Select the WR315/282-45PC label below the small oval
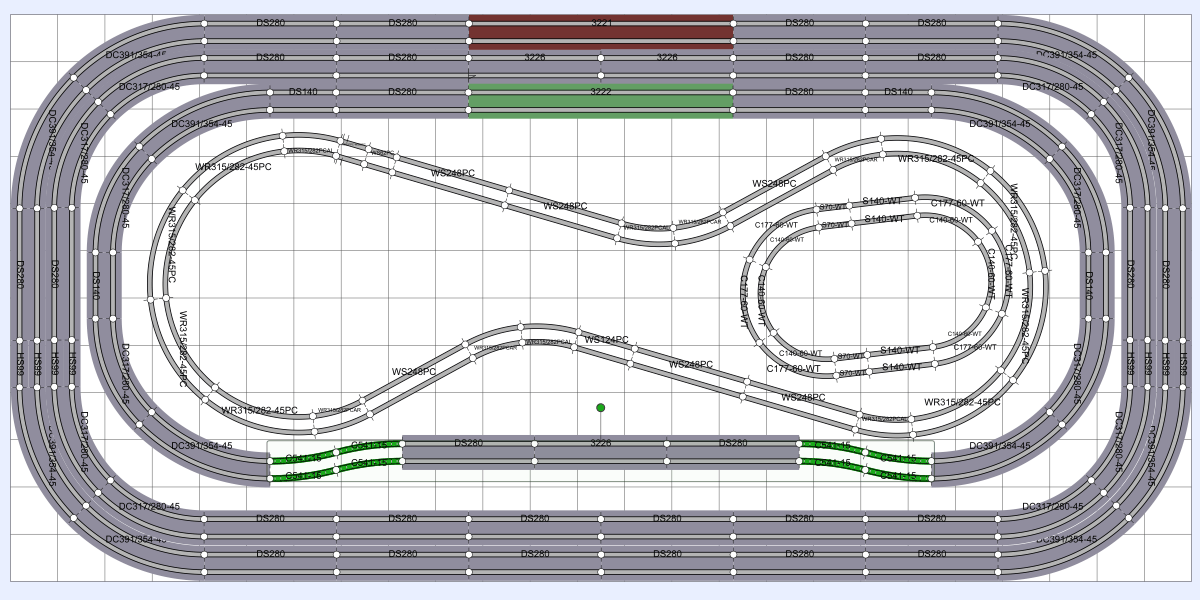The image size is (1200, 600). pos(962,403)
